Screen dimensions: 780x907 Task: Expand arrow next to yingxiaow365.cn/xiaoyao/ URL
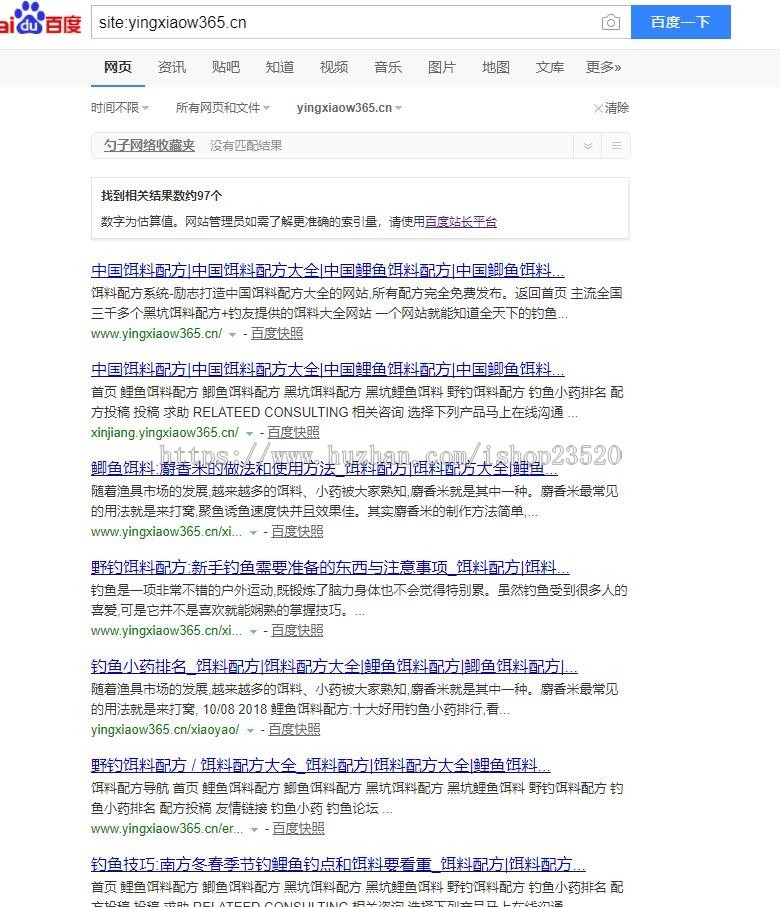[250, 731]
